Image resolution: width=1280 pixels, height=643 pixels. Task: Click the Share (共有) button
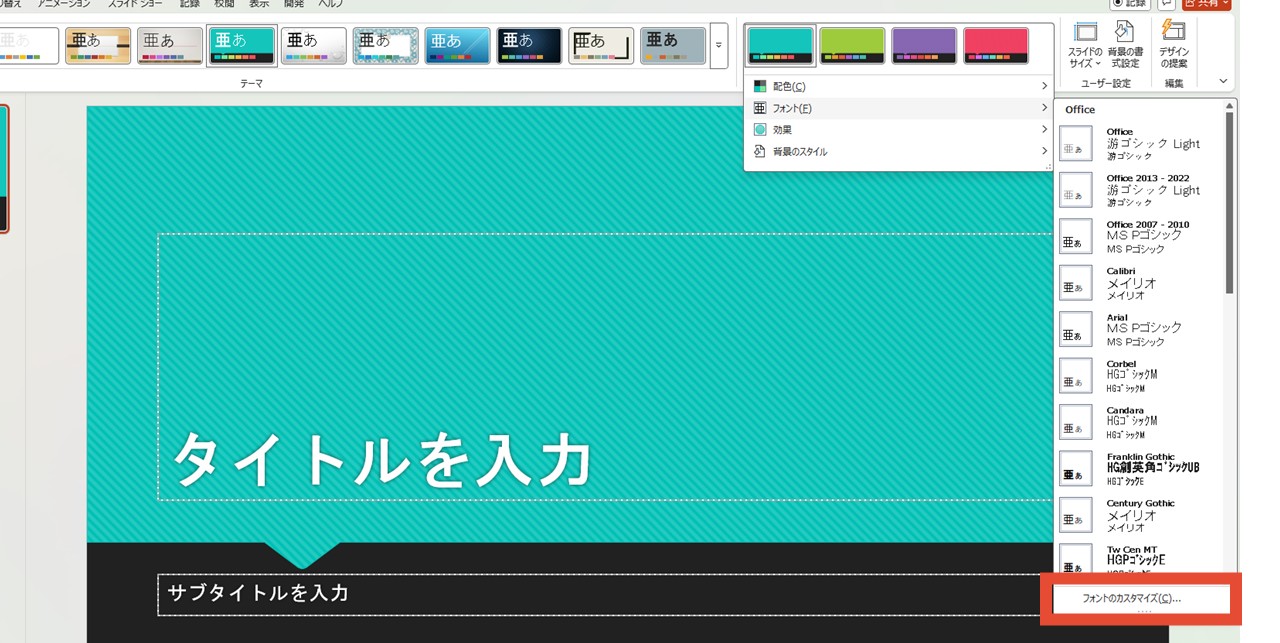(1206, 4)
